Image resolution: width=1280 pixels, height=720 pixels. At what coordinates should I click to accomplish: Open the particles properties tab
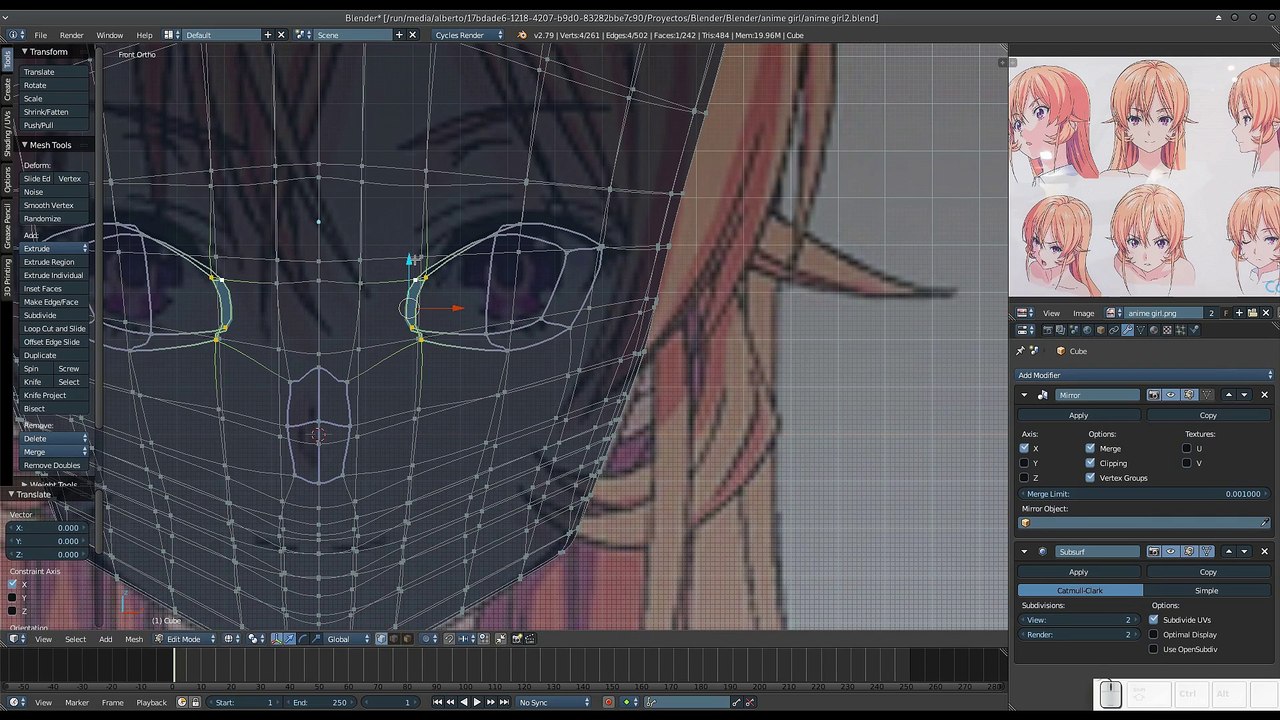[1179, 330]
